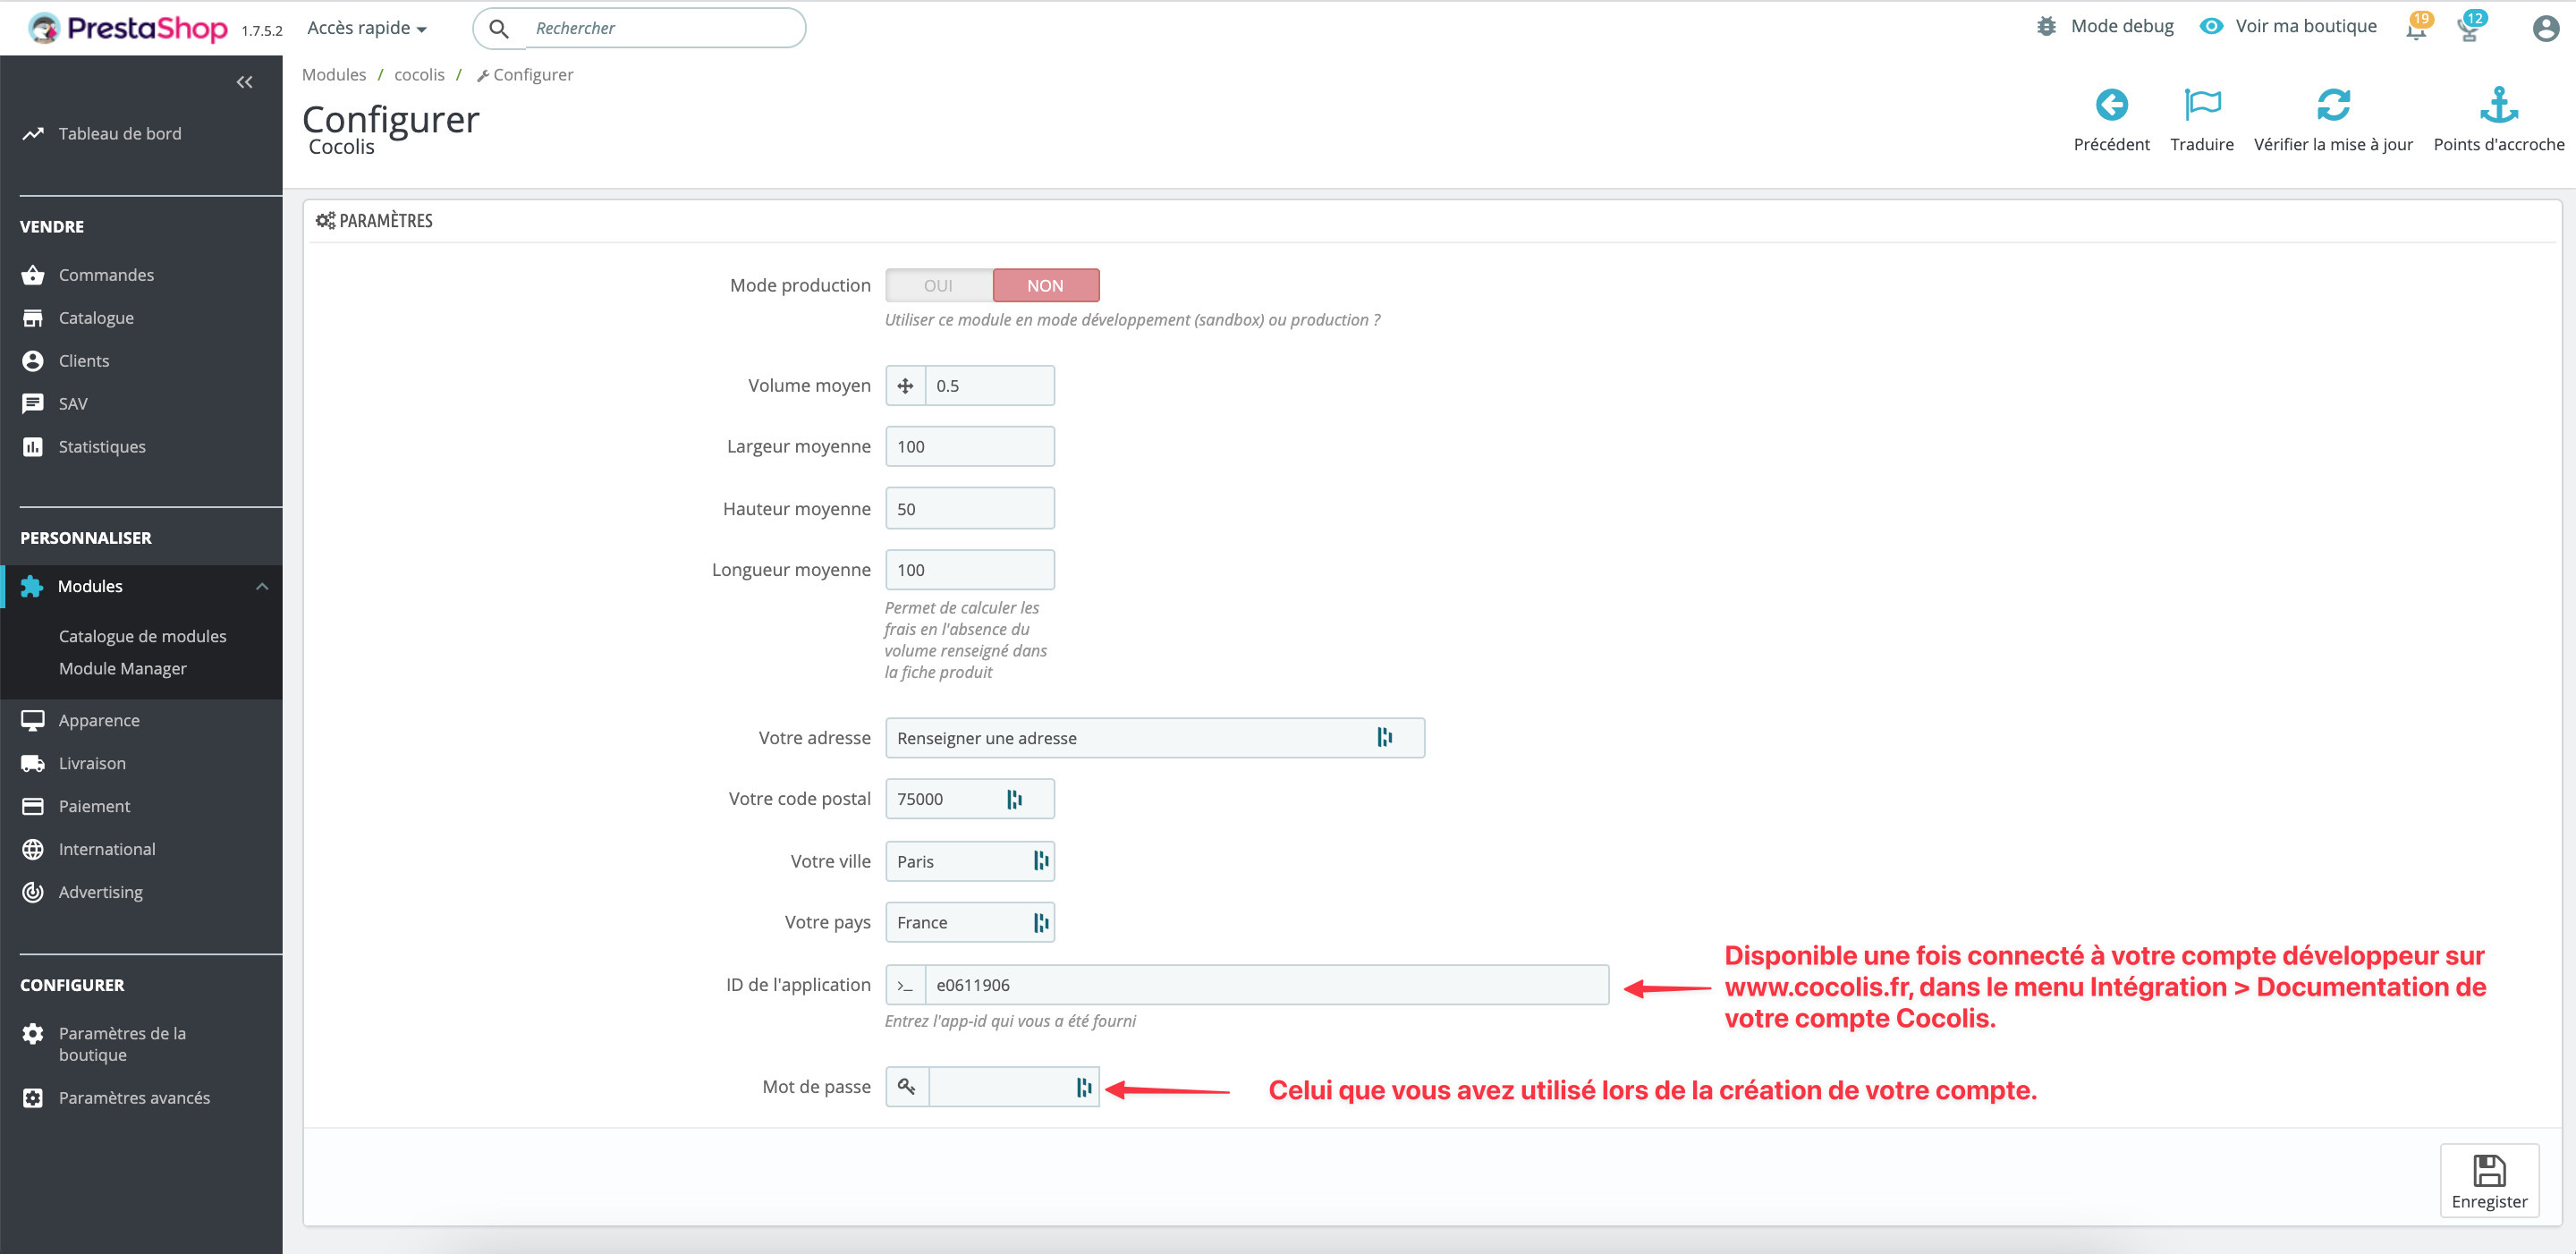
Task: Click the terminal prompt icon beside app ID
Action: [905, 985]
